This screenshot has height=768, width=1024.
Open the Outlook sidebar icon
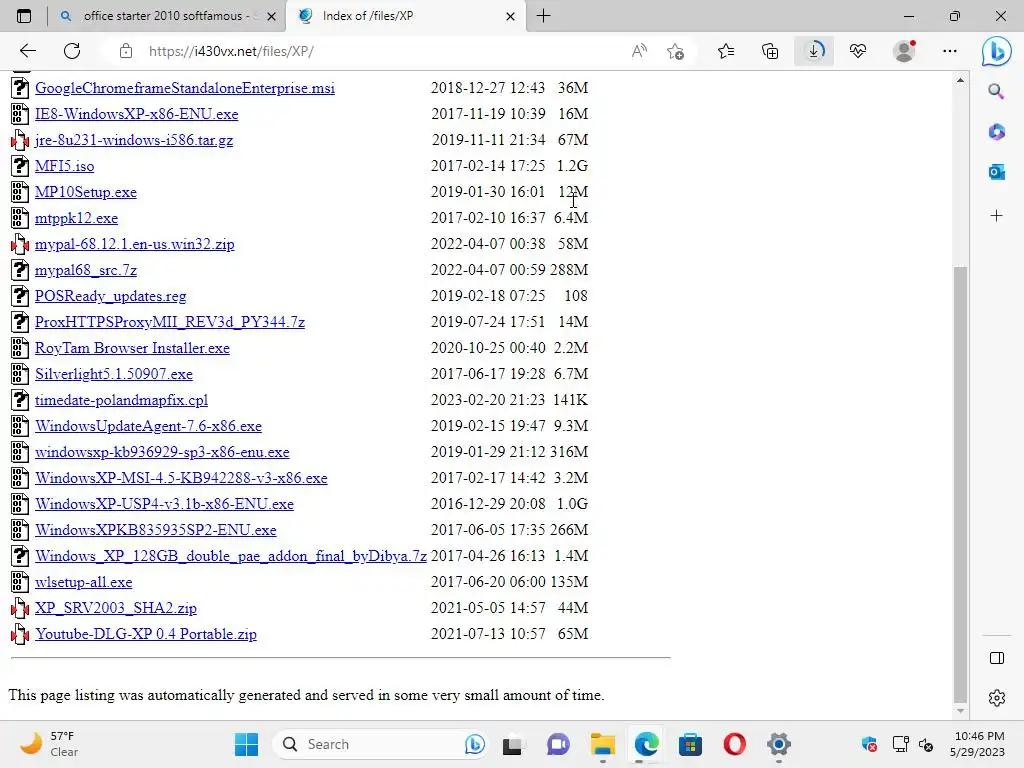996,172
